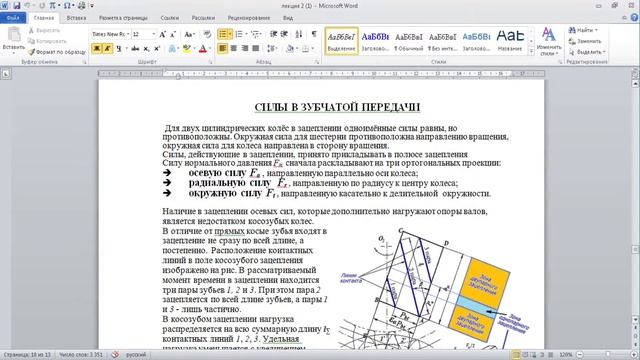The height and width of the screenshot is (360, 640).
Task: Toggle superscript formatting
Action: (157, 49)
